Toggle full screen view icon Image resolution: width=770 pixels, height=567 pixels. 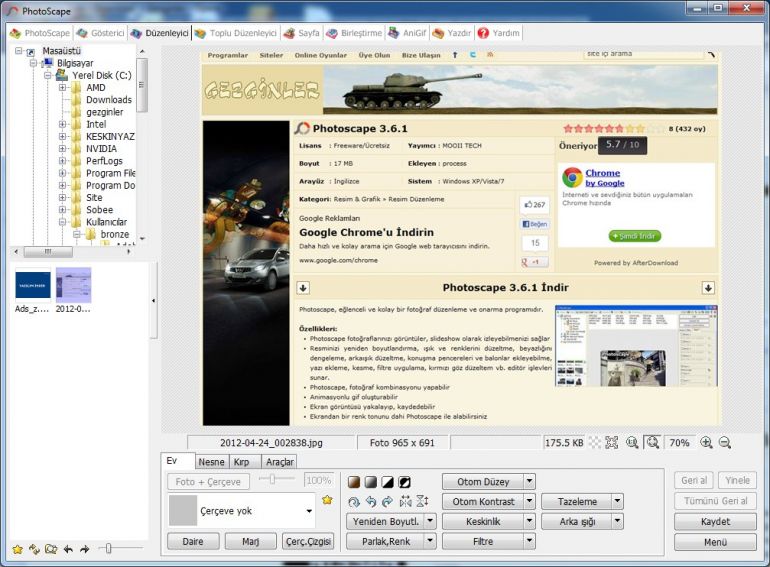(x=612, y=442)
